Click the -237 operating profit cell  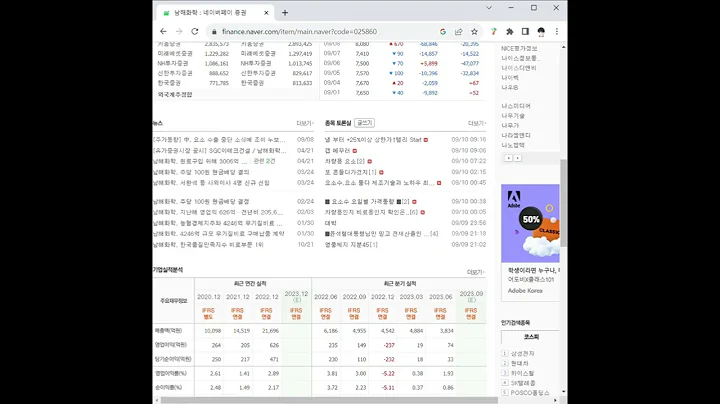tap(388, 345)
